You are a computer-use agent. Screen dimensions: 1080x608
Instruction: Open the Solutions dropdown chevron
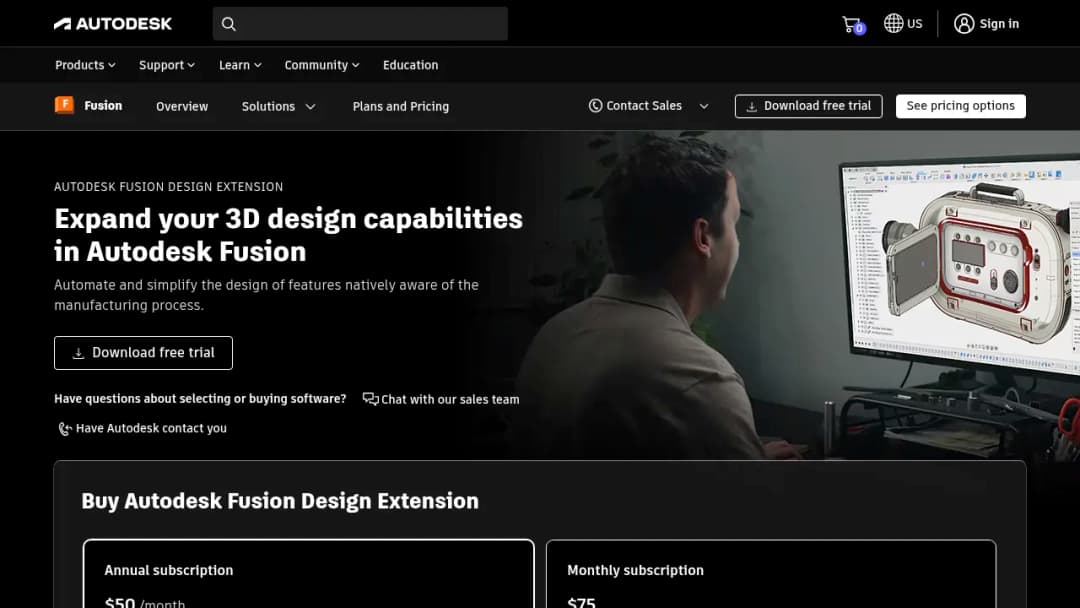[311, 107]
